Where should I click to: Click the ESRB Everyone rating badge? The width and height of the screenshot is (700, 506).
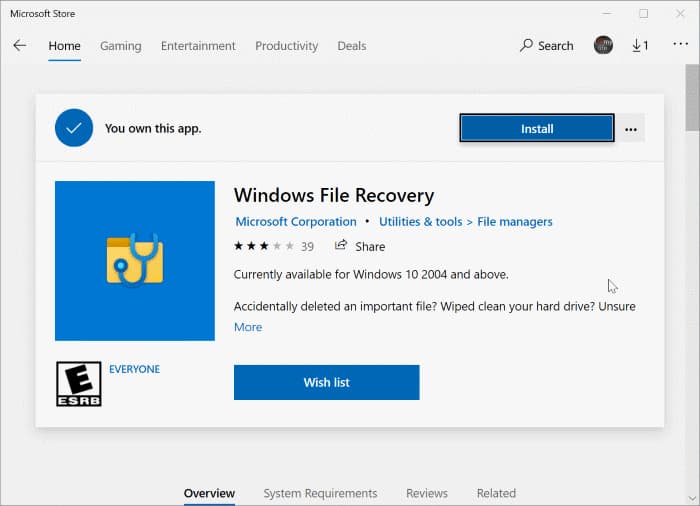click(79, 384)
